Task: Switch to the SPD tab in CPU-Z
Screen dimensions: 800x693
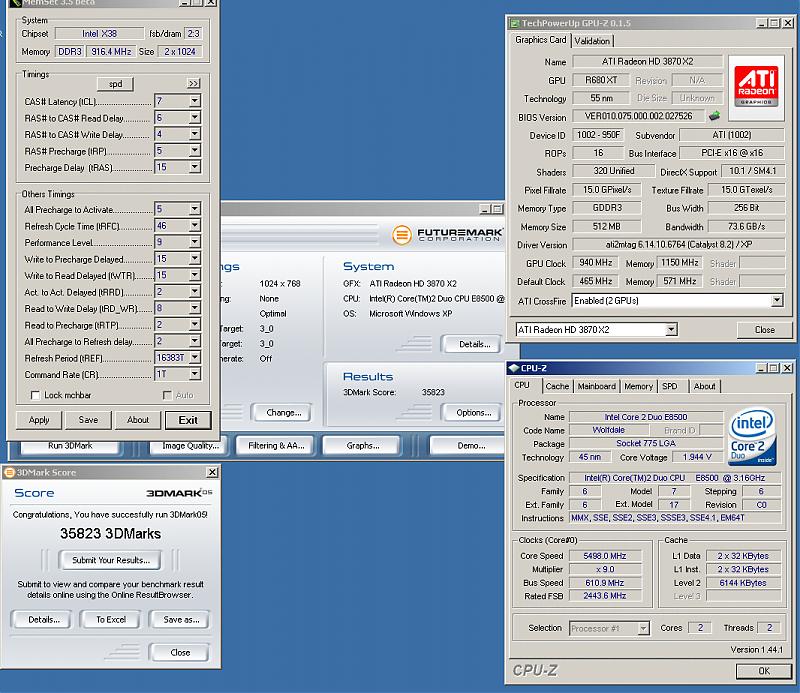Action: click(669, 386)
